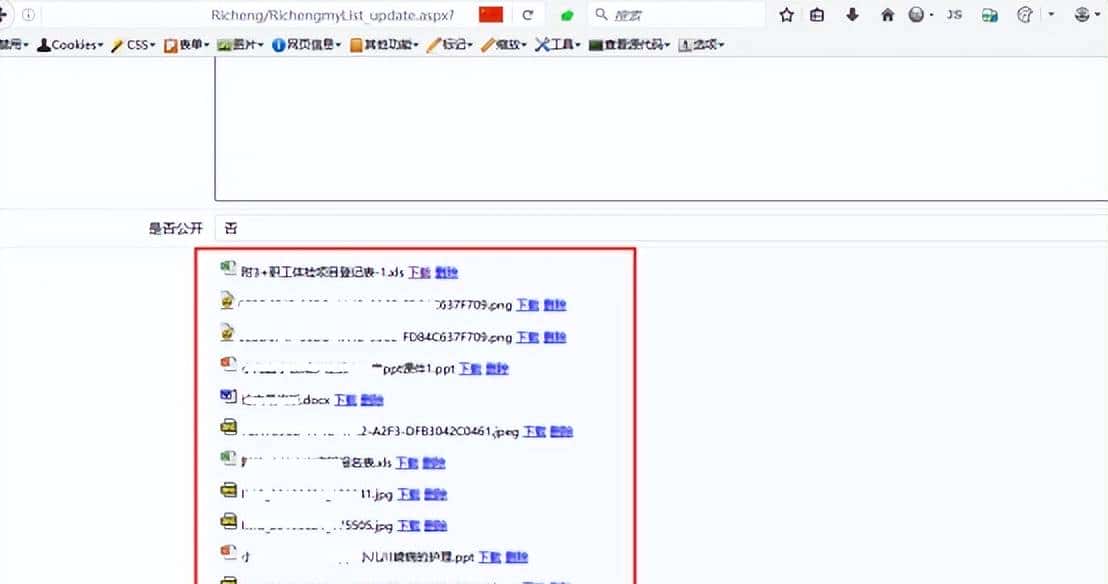Open the 查看源代码 view source menu
The image size is (1108, 584).
[x=629, y=45]
